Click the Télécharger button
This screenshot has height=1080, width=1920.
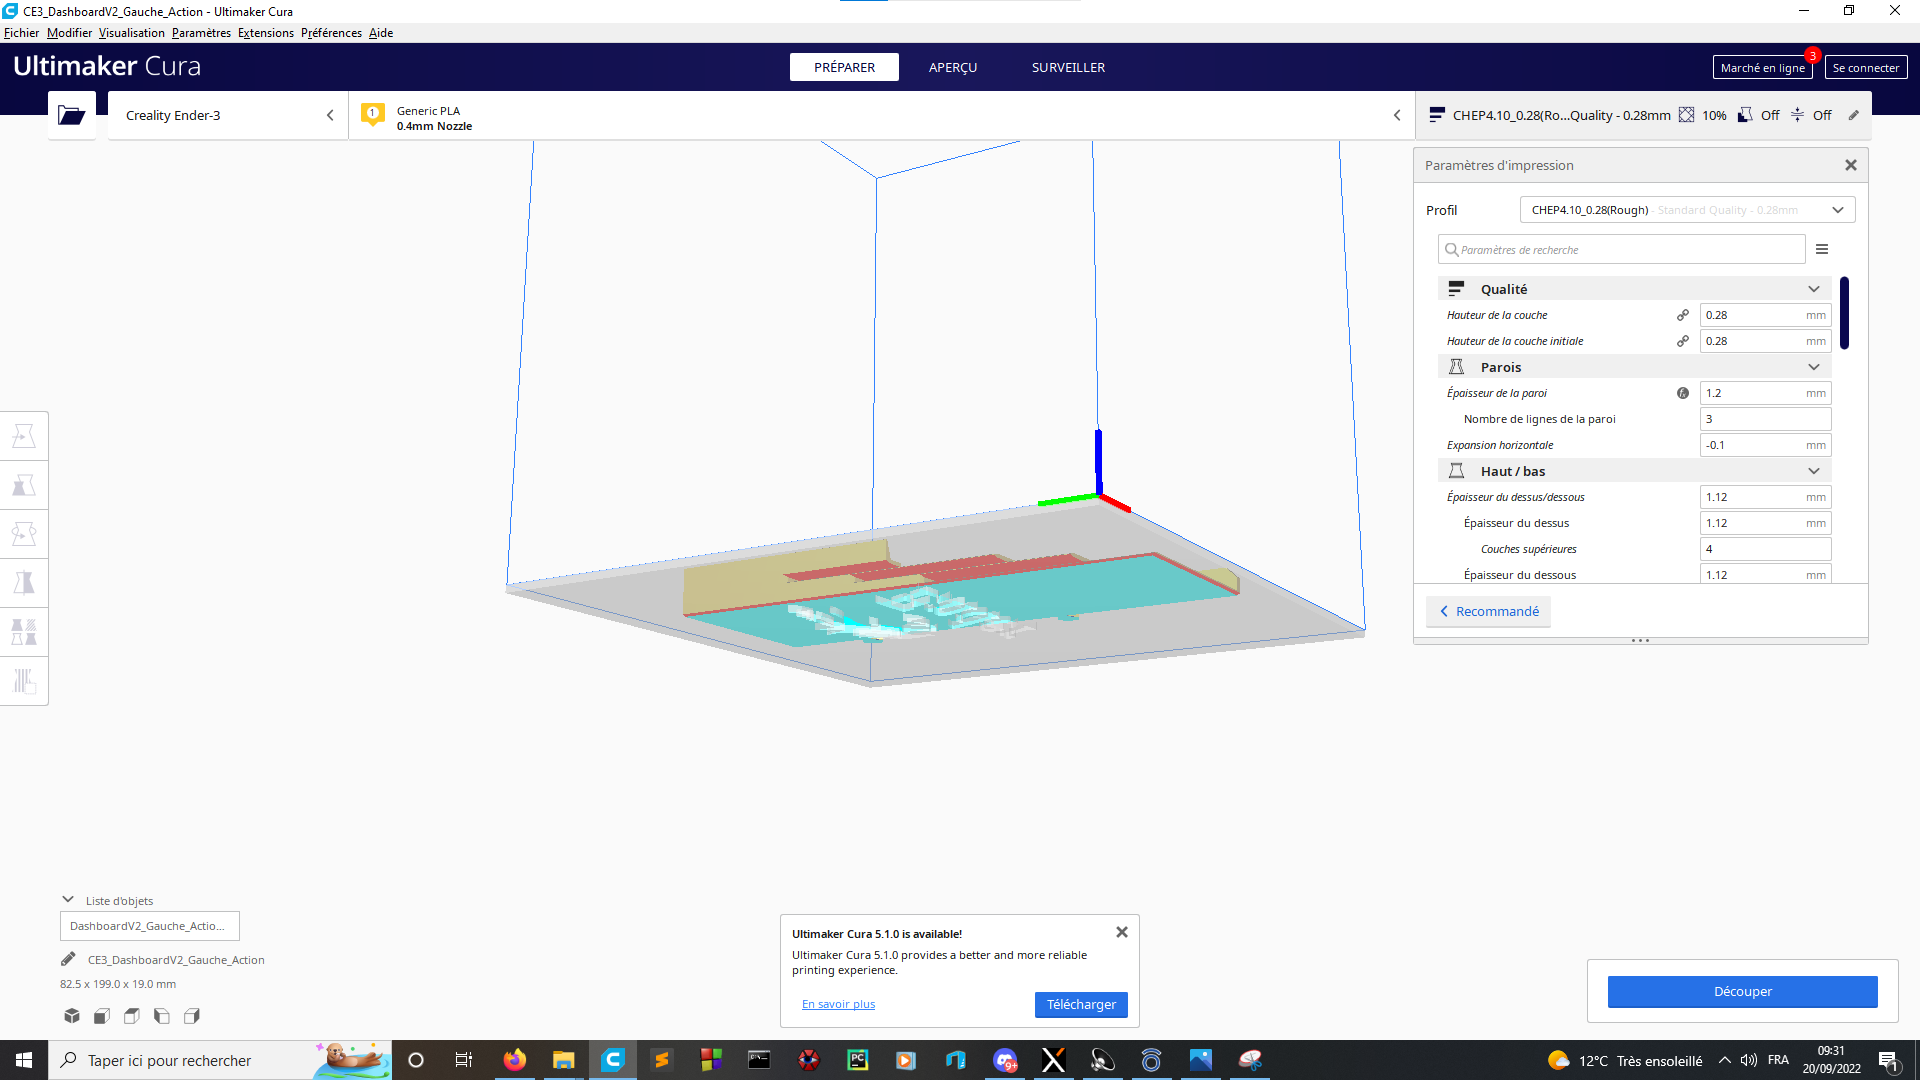[x=1081, y=1004]
